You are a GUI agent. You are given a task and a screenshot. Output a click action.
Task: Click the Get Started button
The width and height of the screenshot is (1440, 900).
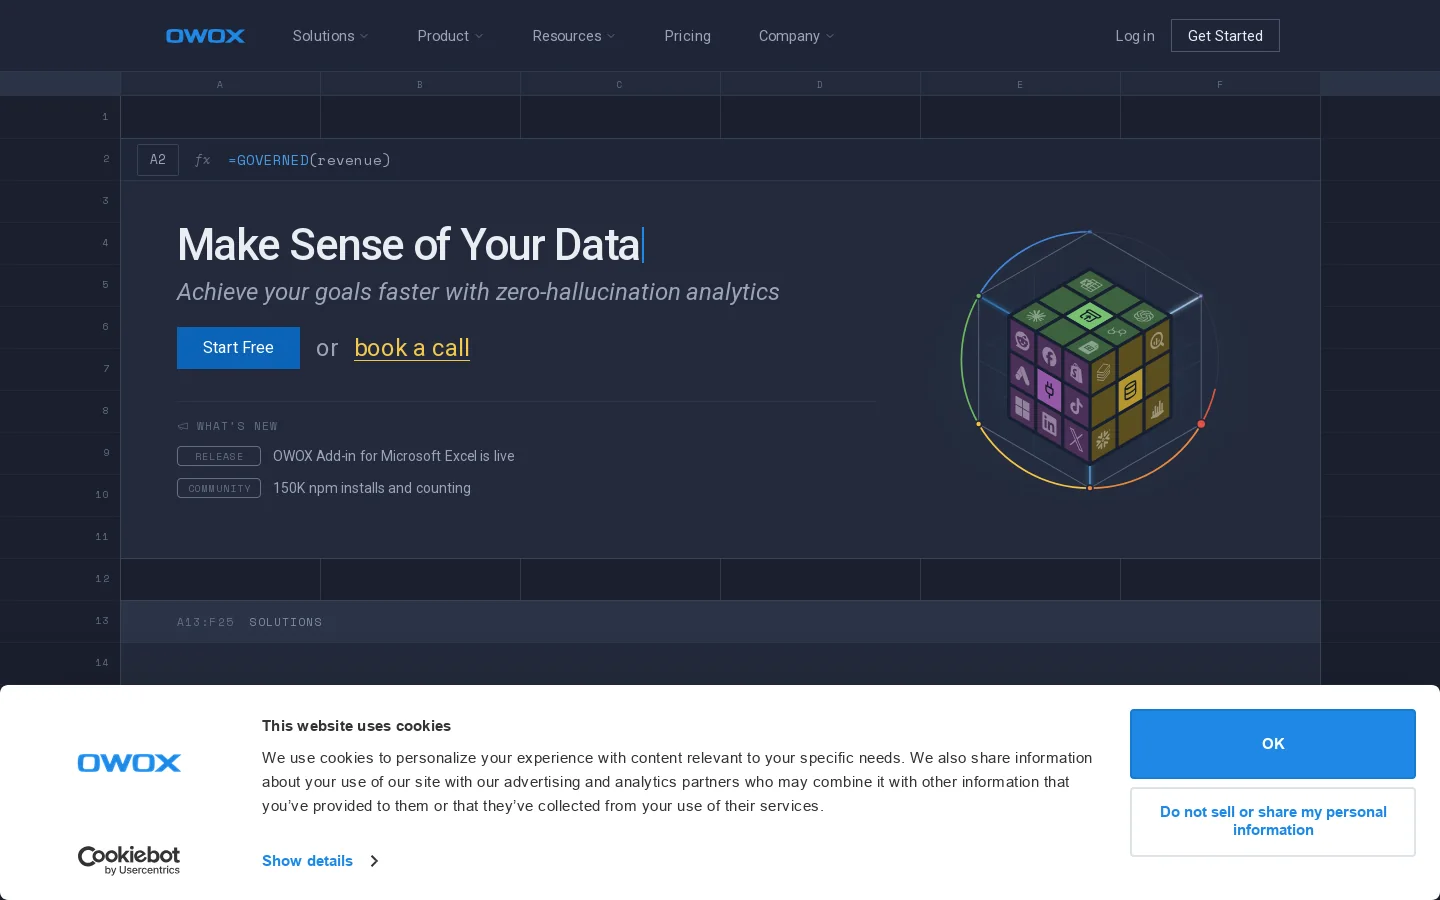pos(1225,36)
